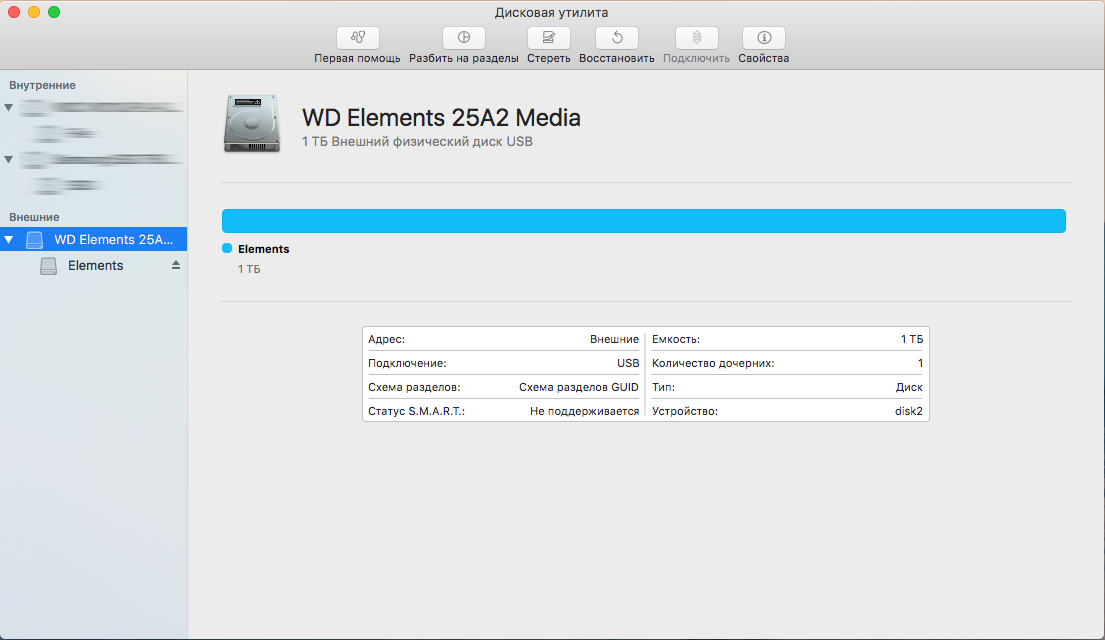The width and height of the screenshot is (1105, 640).
Task: Click the Elements volume icon in sidebar
Action: [49, 266]
